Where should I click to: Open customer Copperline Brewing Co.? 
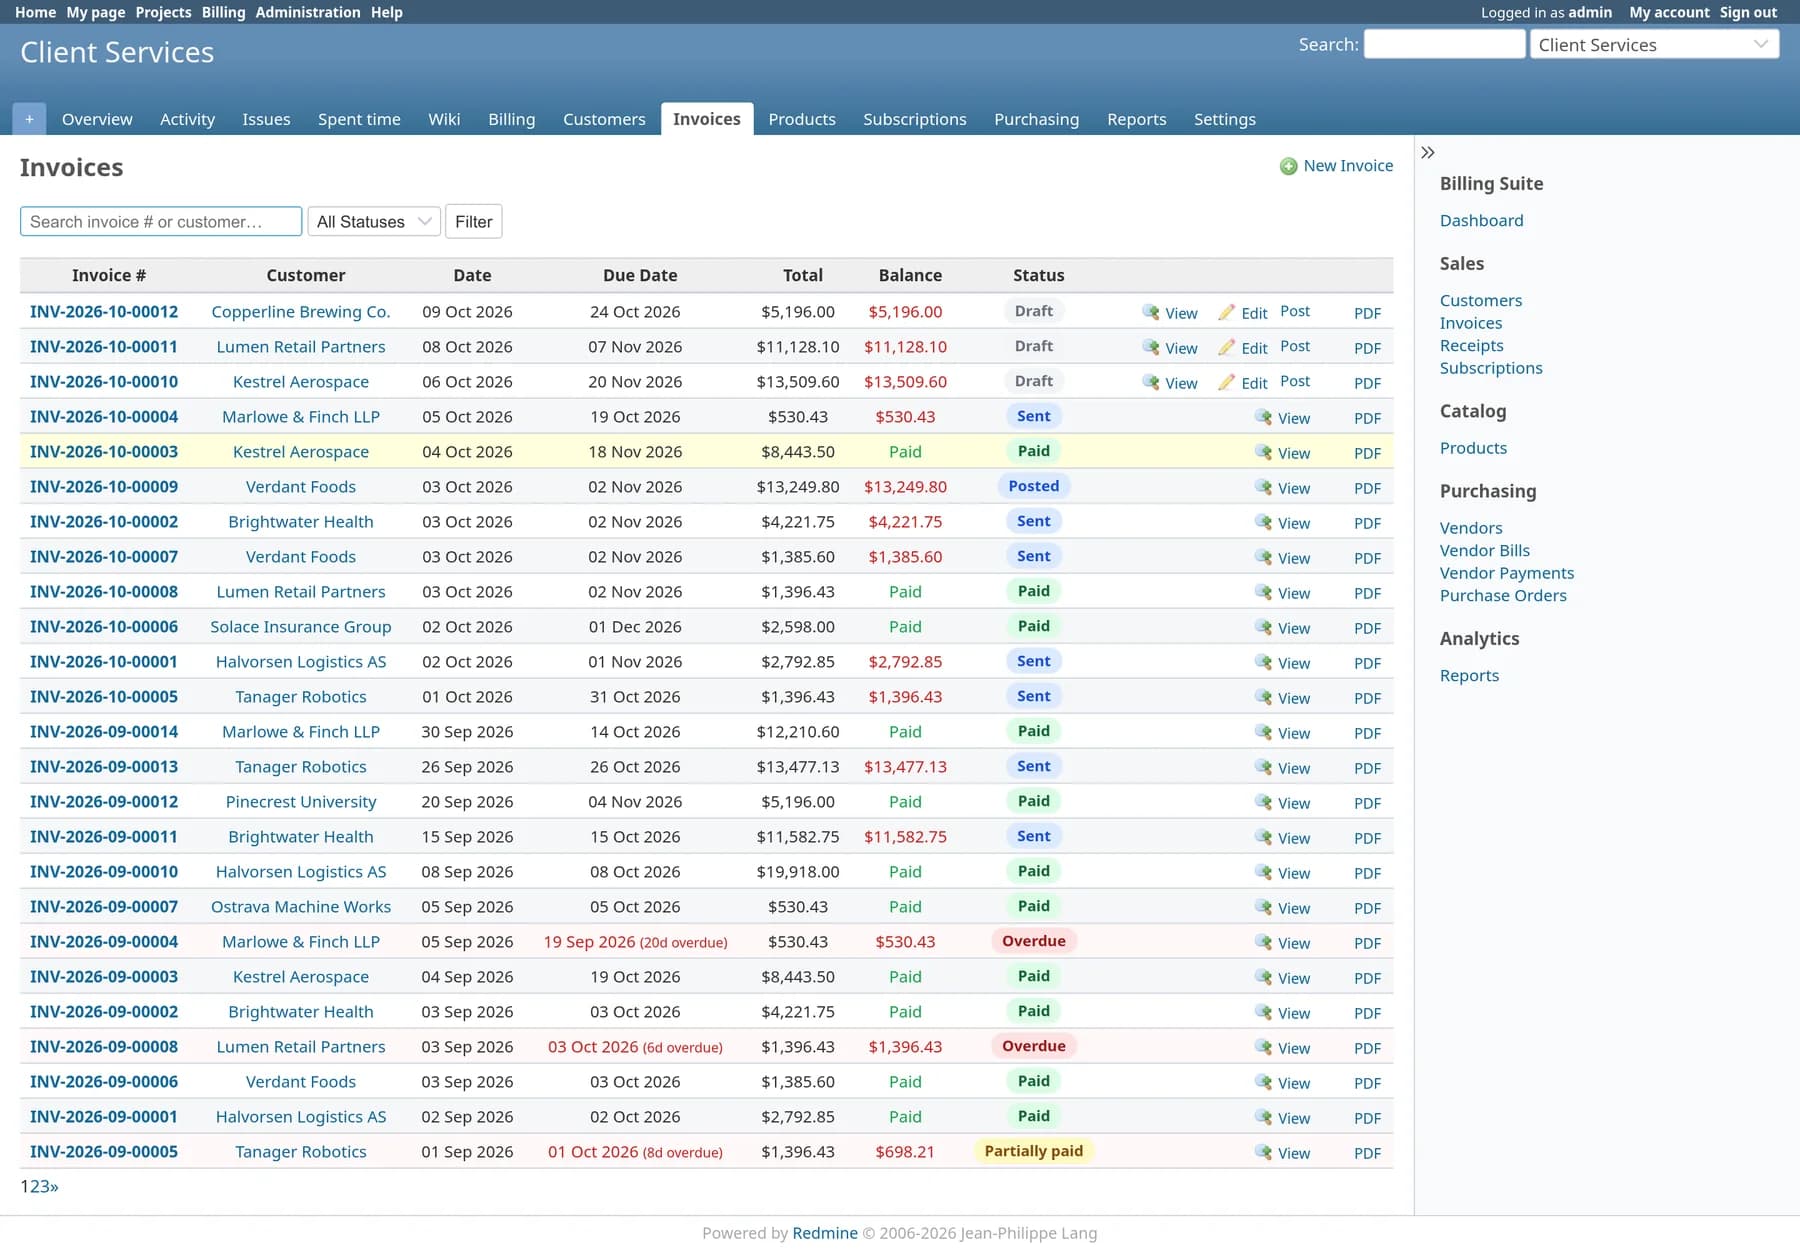pyautogui.click(x=301, y=312)
